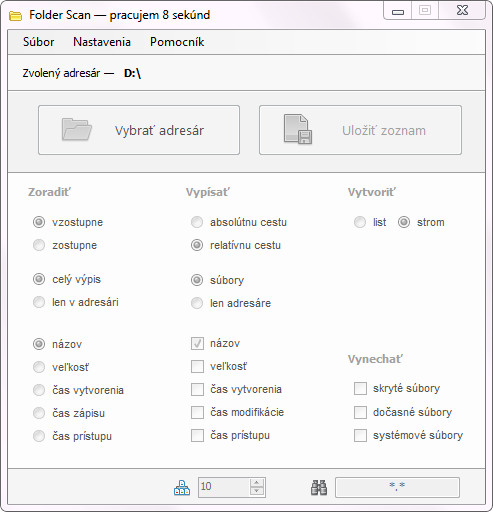Viewport: 493px width, 512px height.
Task: Click the Folder Scan title bar icon
Action: (x=15, y=16)
